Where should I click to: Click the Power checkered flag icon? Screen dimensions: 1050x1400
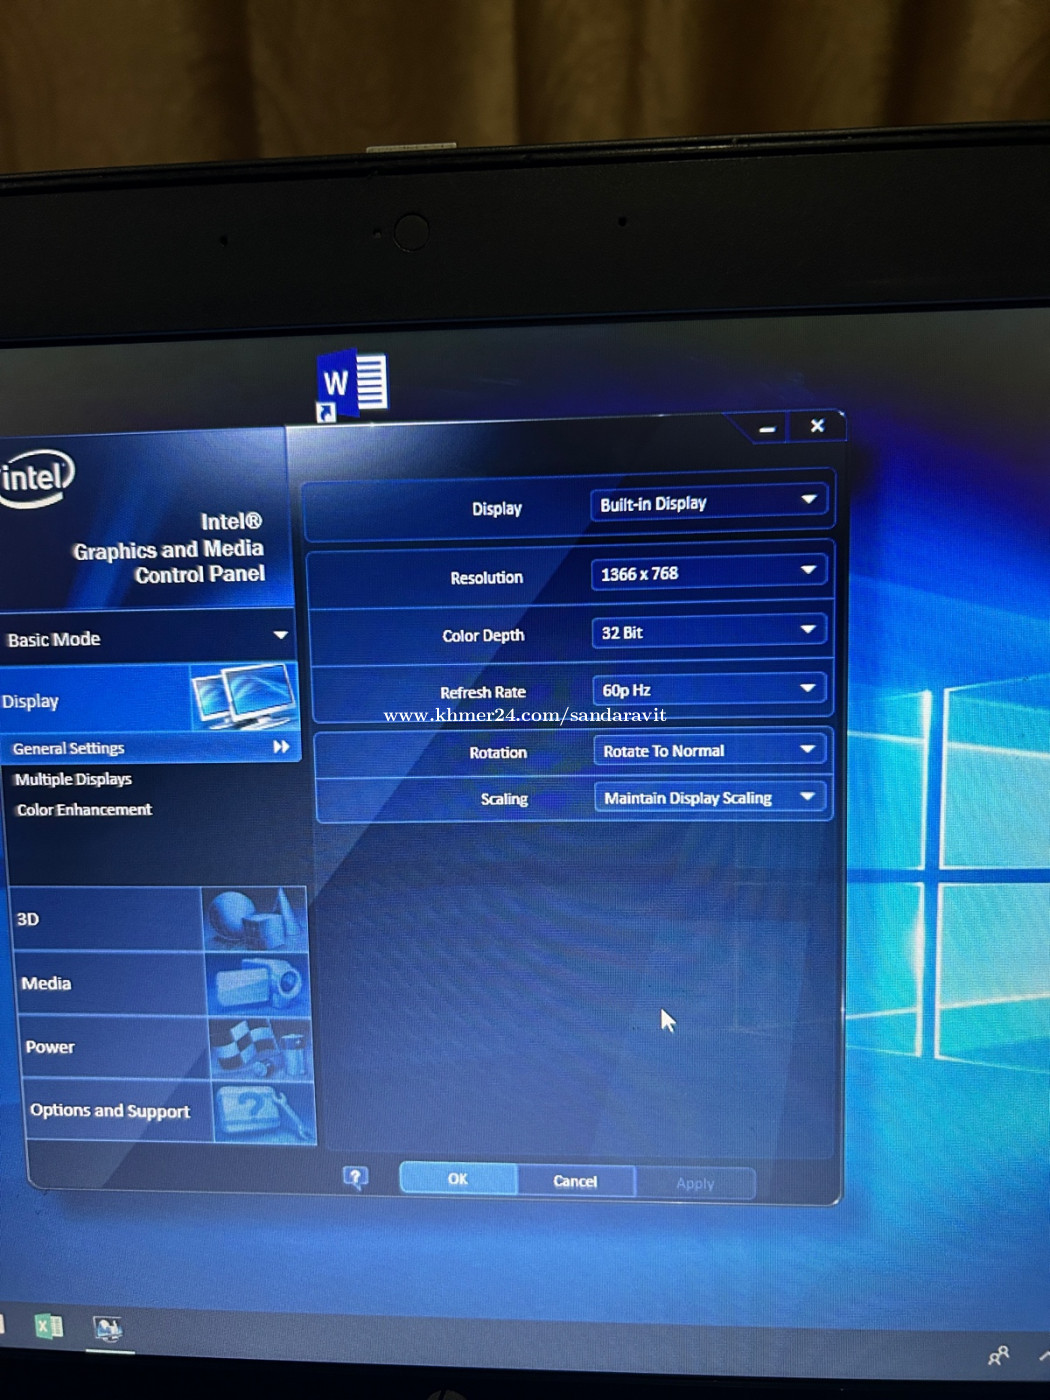click(x=261, y=1047)
